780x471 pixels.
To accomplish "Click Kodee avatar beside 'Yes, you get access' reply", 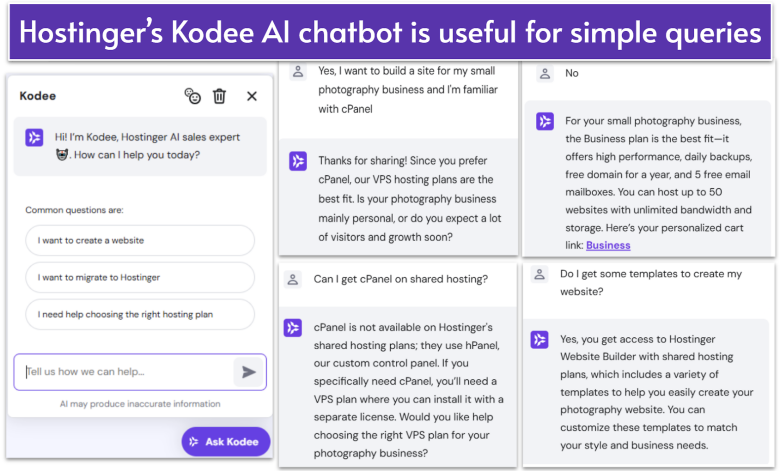I will tap(539, 340).
